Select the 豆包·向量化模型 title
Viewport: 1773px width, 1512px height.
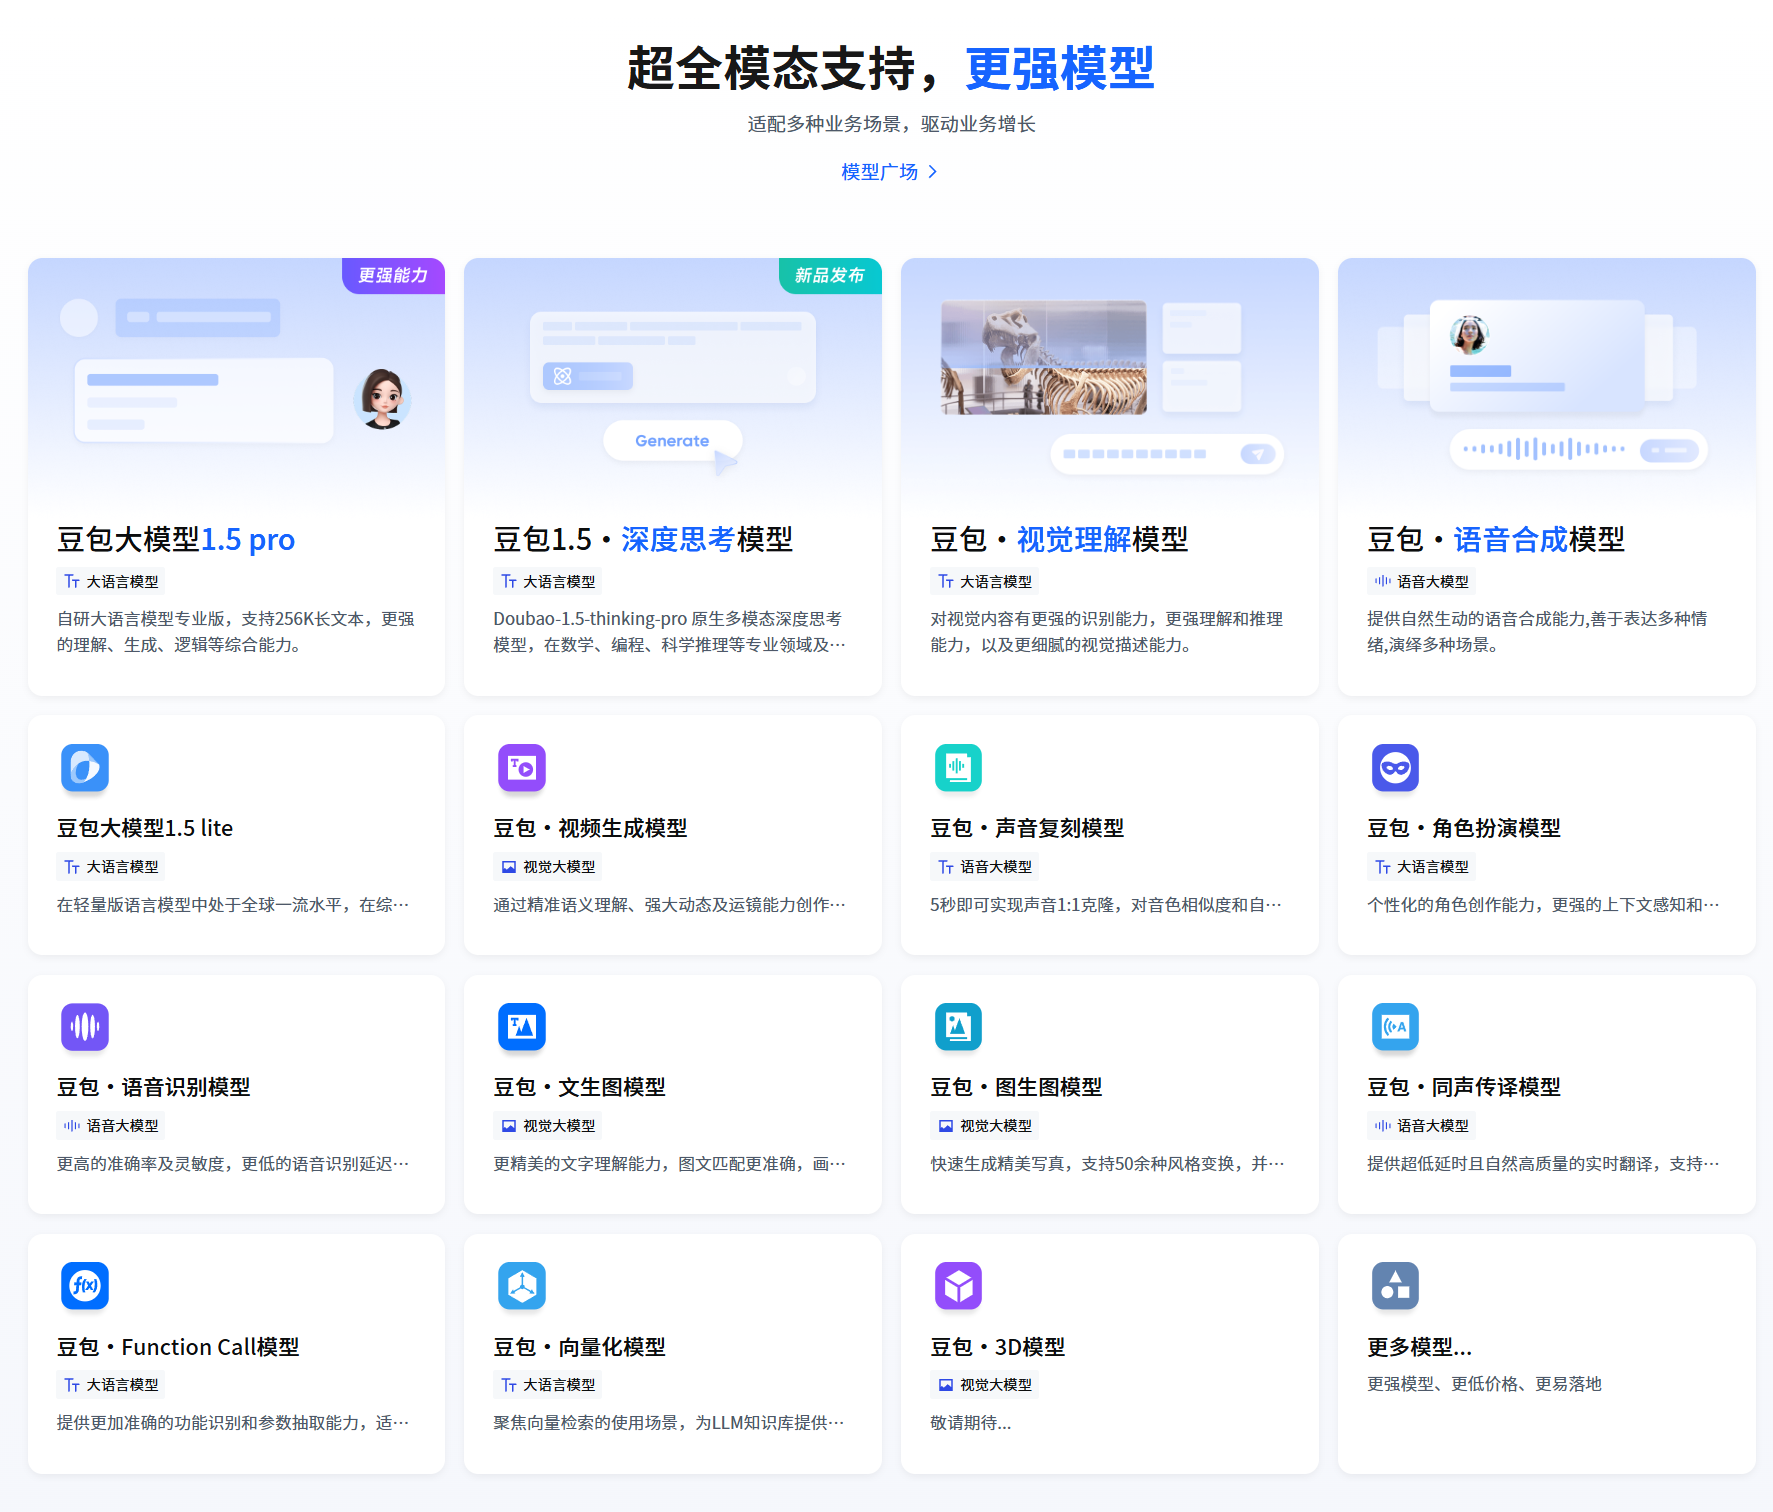[580, 1347]
